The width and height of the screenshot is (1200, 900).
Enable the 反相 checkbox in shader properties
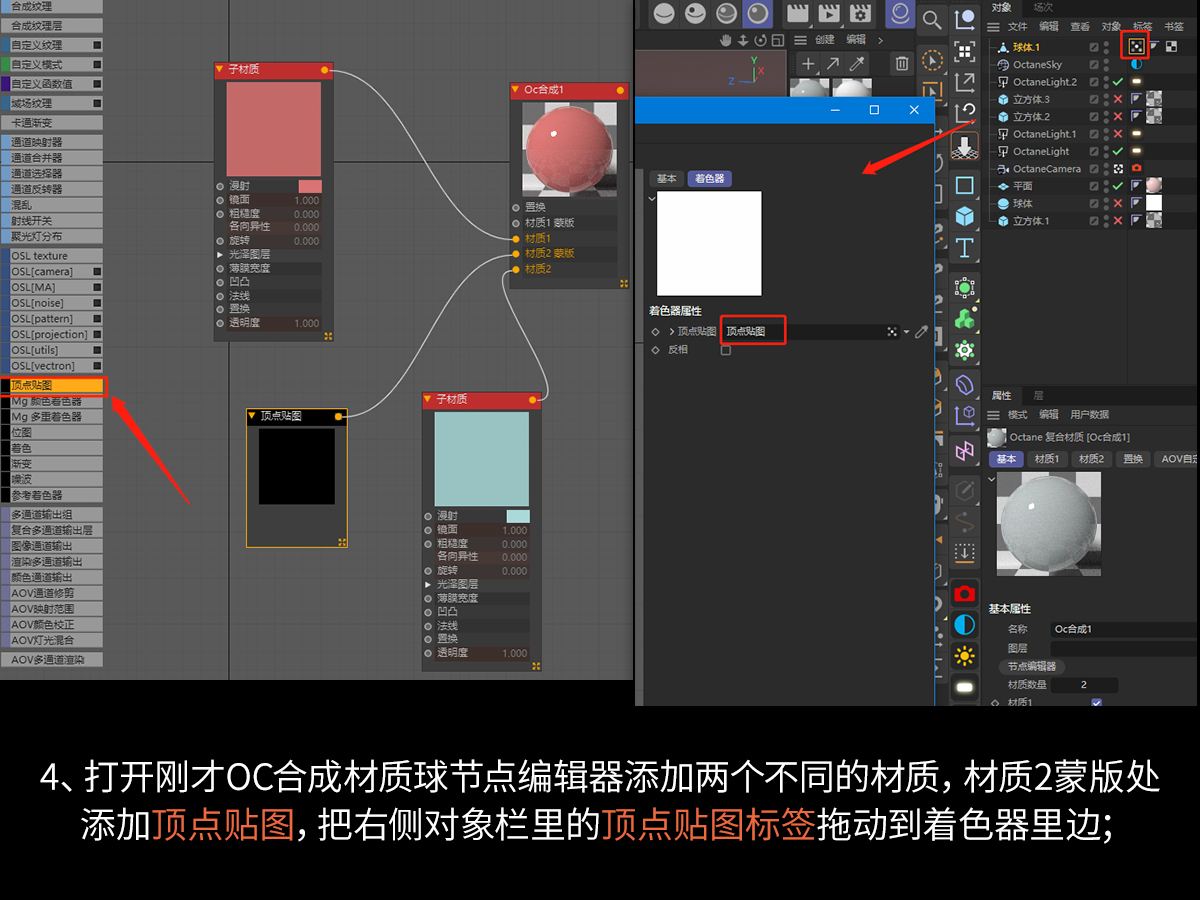(725, 351)
